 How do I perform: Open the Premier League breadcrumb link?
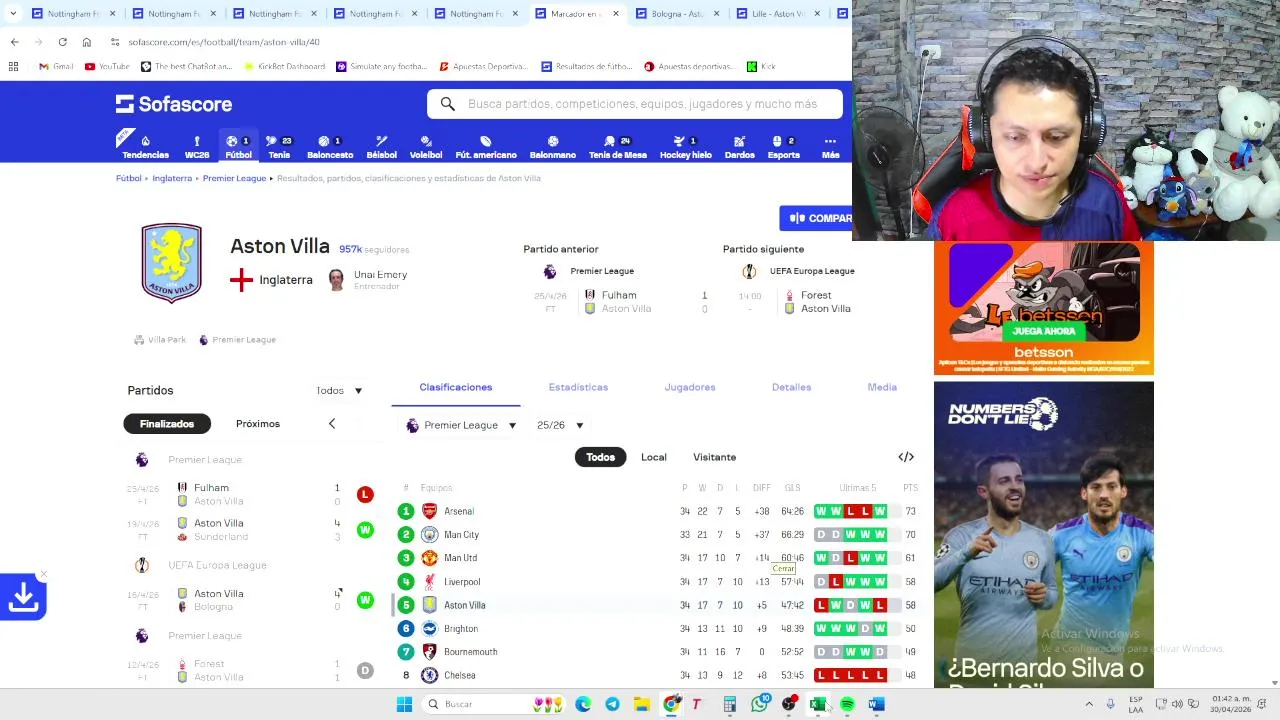pos(234,178)
